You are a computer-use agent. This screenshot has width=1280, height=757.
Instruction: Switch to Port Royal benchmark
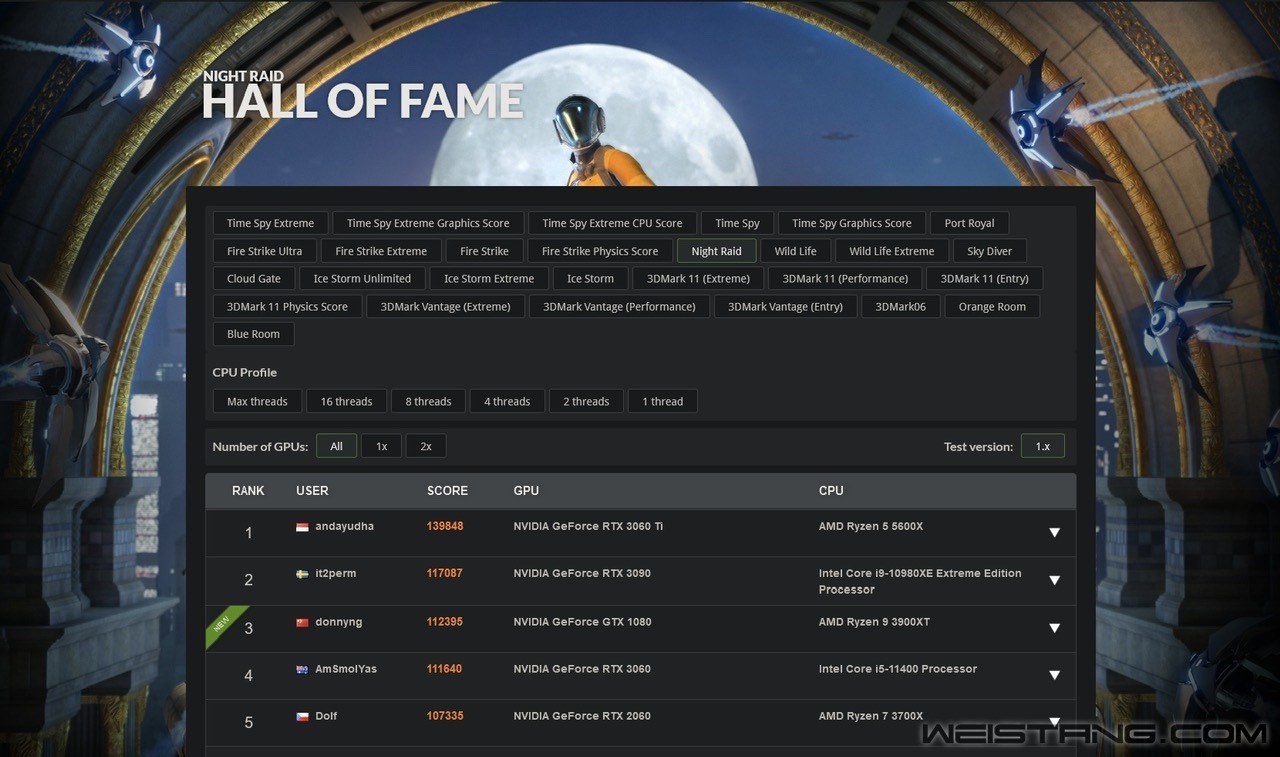(x=969, y=223)
